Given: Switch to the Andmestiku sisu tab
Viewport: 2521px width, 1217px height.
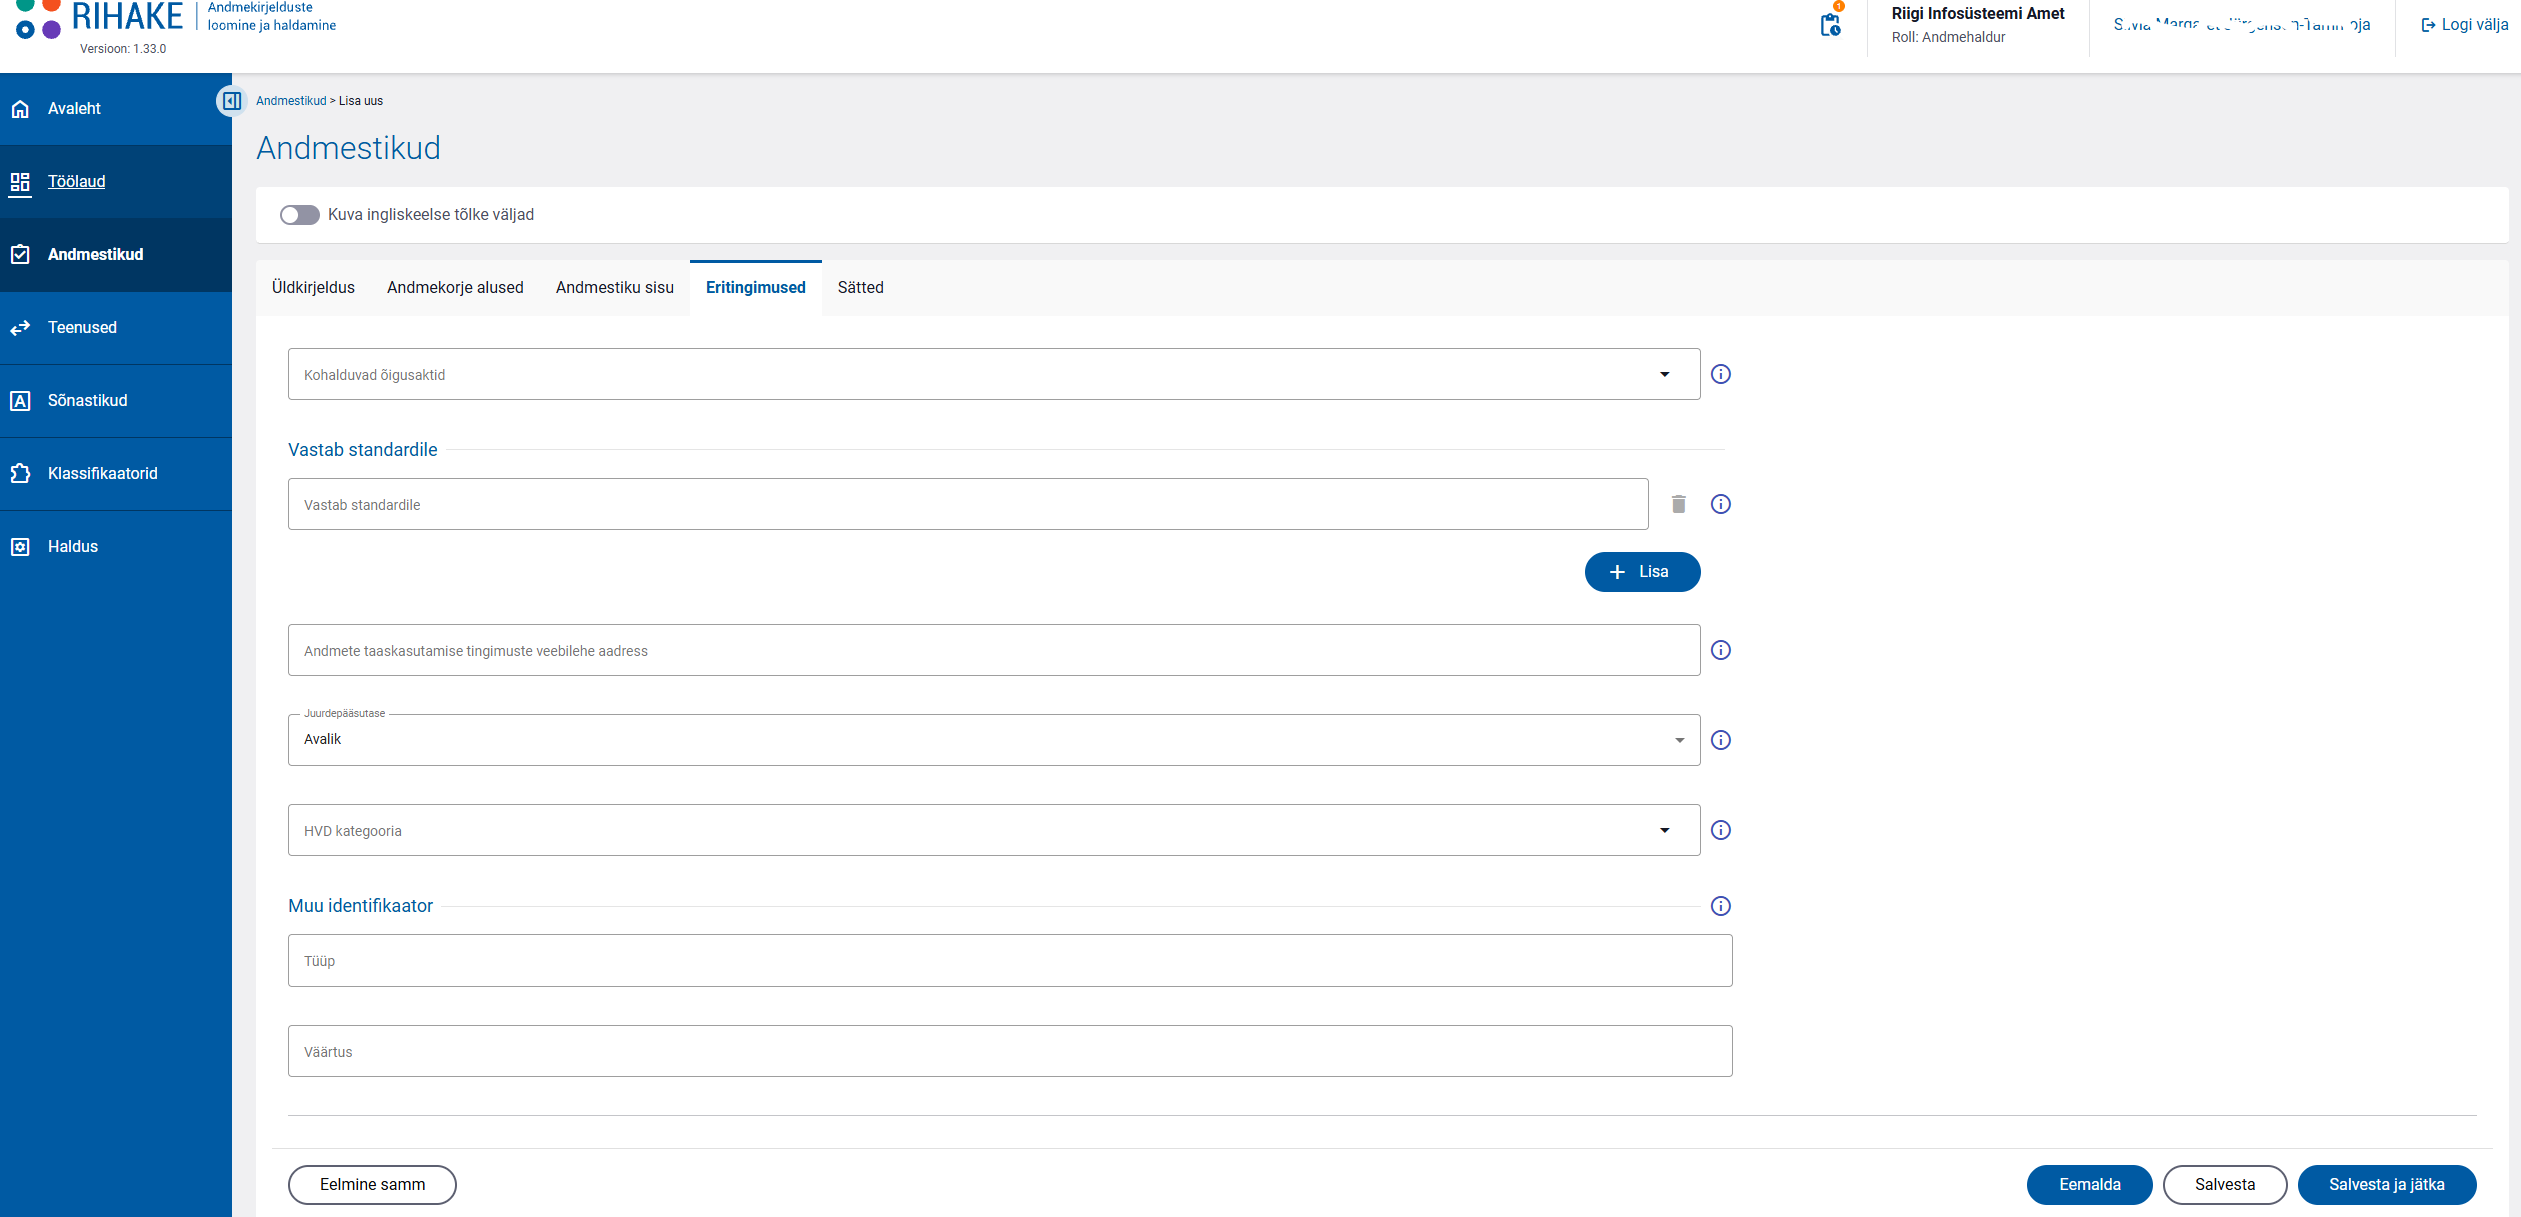Looking at the screenshot, I should tap(615, 288).
